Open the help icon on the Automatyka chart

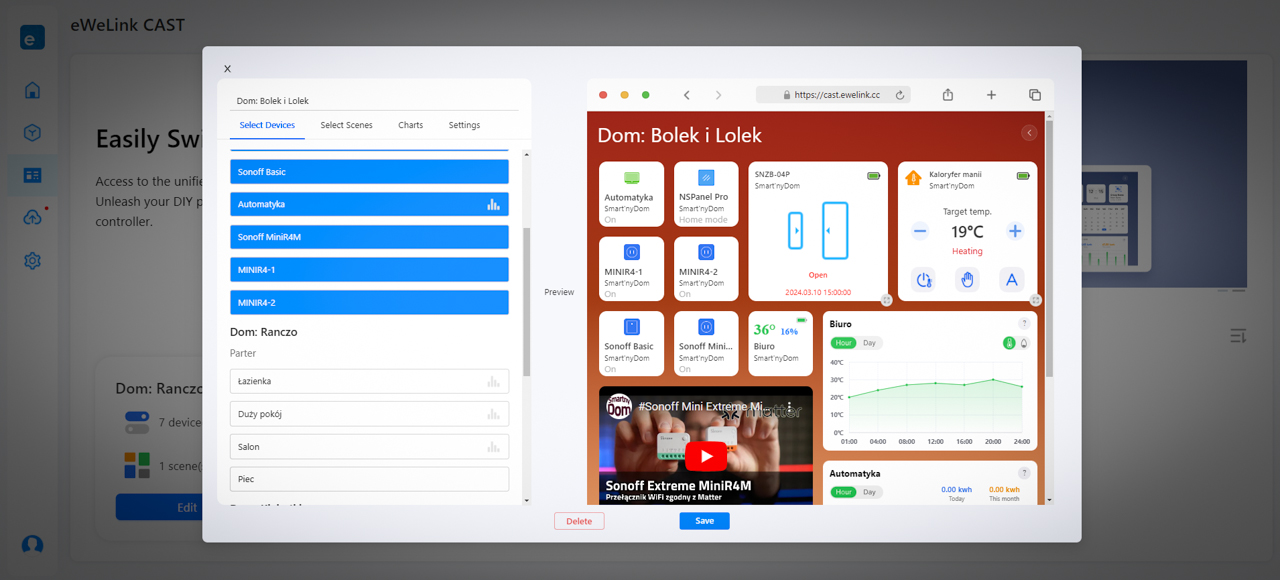click(1024, 473)
